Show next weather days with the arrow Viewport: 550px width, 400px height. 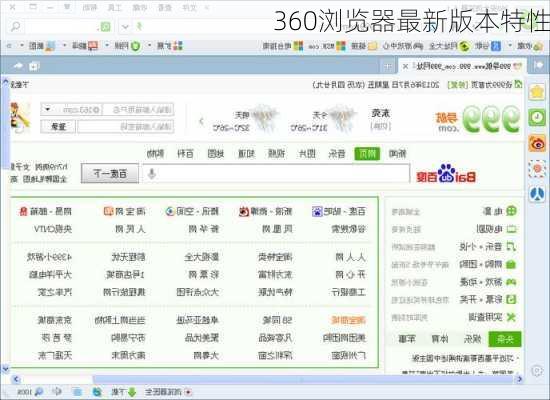click(x=201, y=122)
